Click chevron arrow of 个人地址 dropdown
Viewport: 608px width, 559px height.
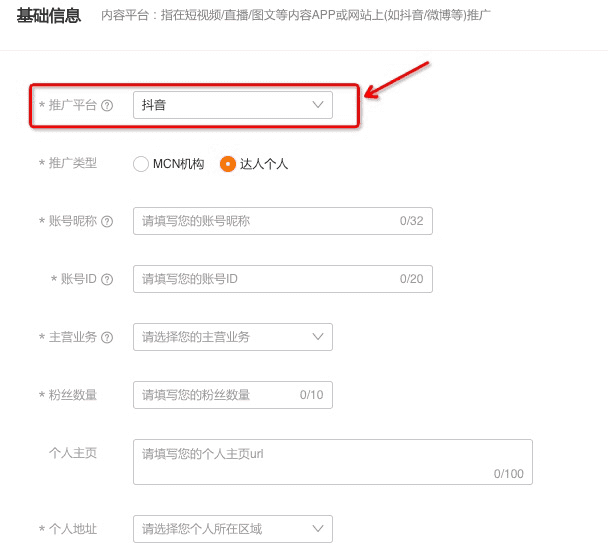(318, 528)
